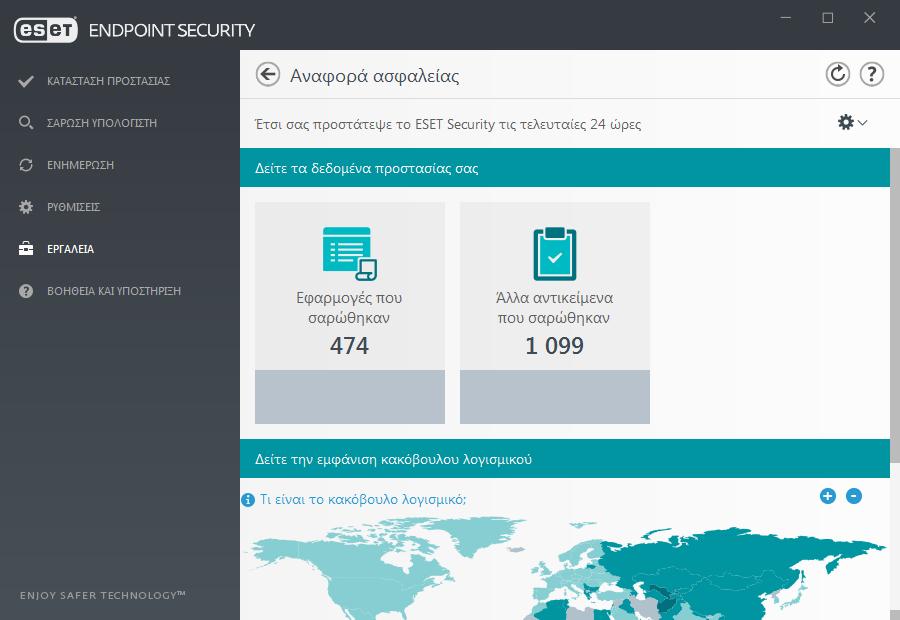900x620 pixels.
Task: Click the last 24 hours protection summary text
Action: [448, 124]
